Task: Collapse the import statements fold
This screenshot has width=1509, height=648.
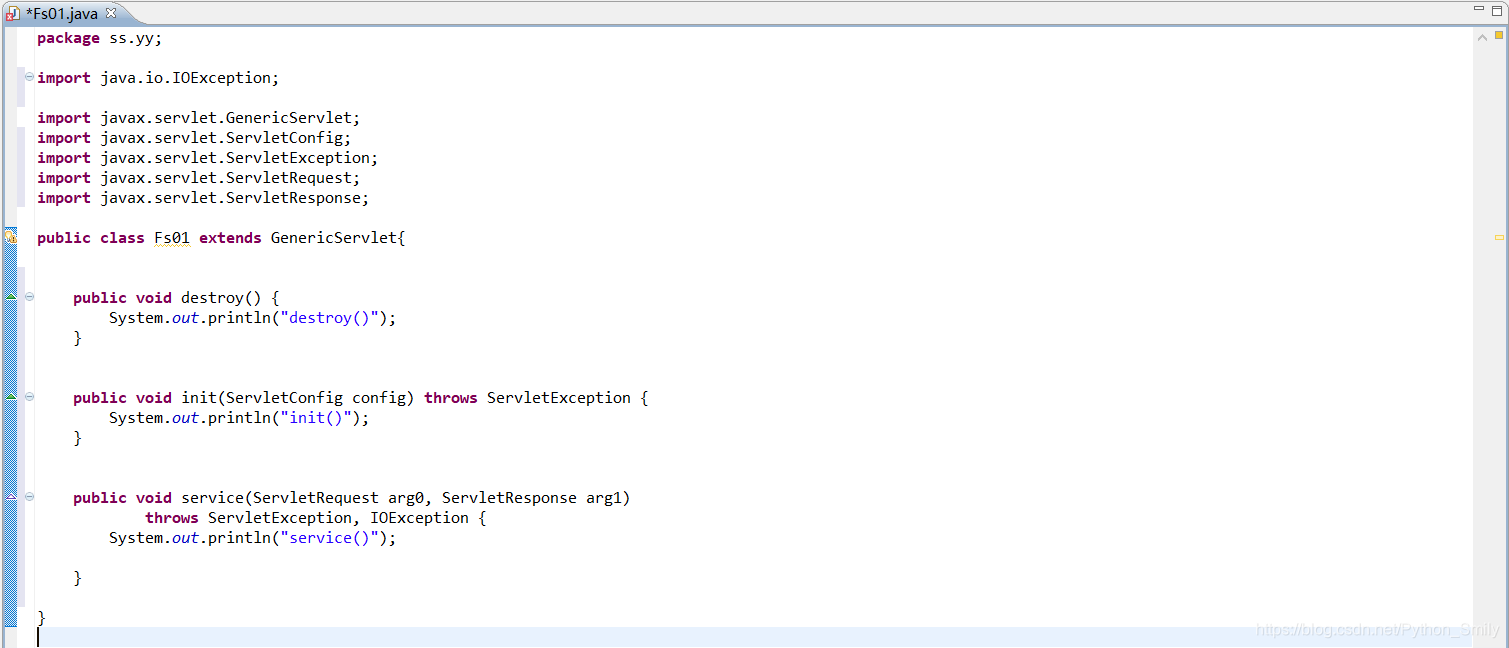Action: click(x=29, y=77)
